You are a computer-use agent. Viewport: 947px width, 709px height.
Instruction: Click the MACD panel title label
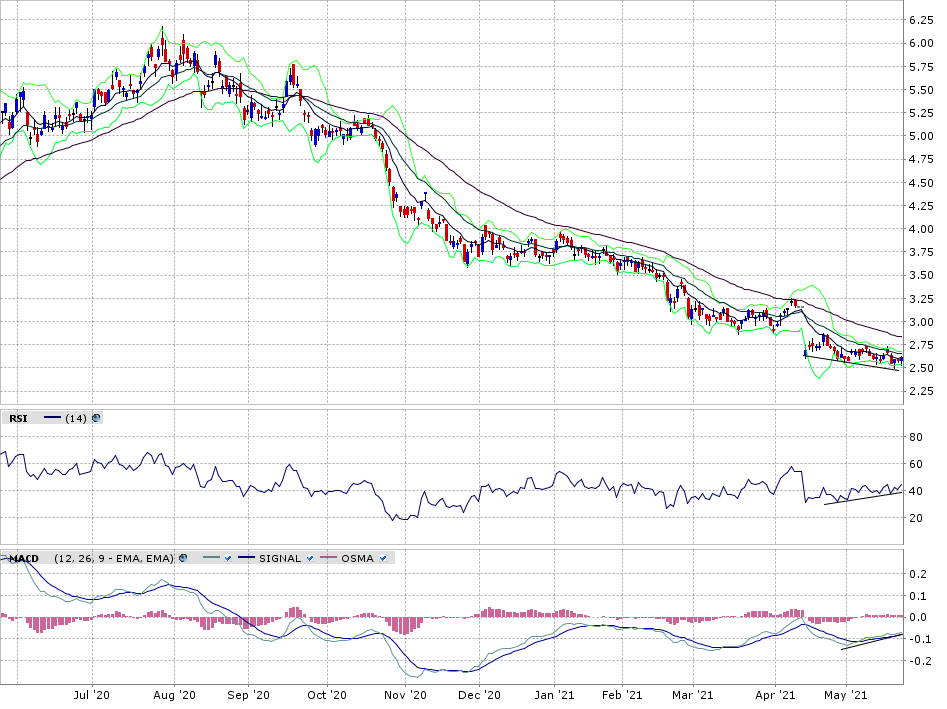coord(21,558)
